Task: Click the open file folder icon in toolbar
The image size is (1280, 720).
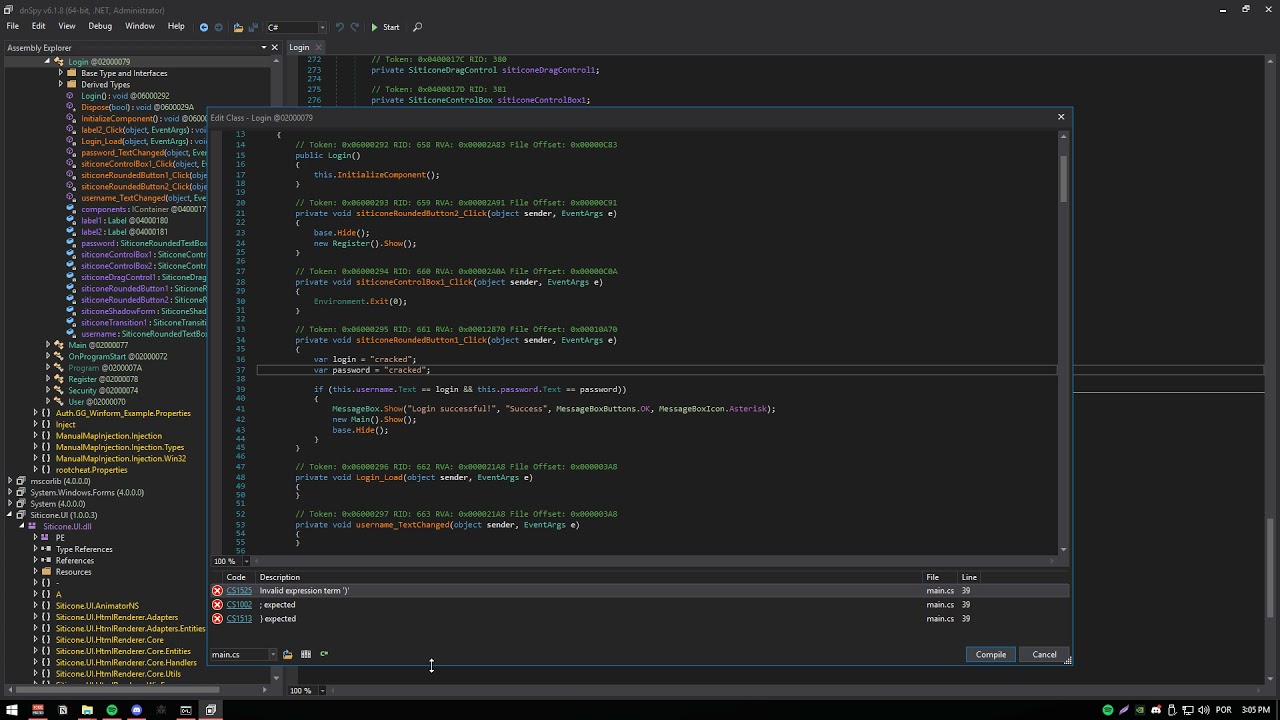Action: pyautogui.click(x=238, y=27)
